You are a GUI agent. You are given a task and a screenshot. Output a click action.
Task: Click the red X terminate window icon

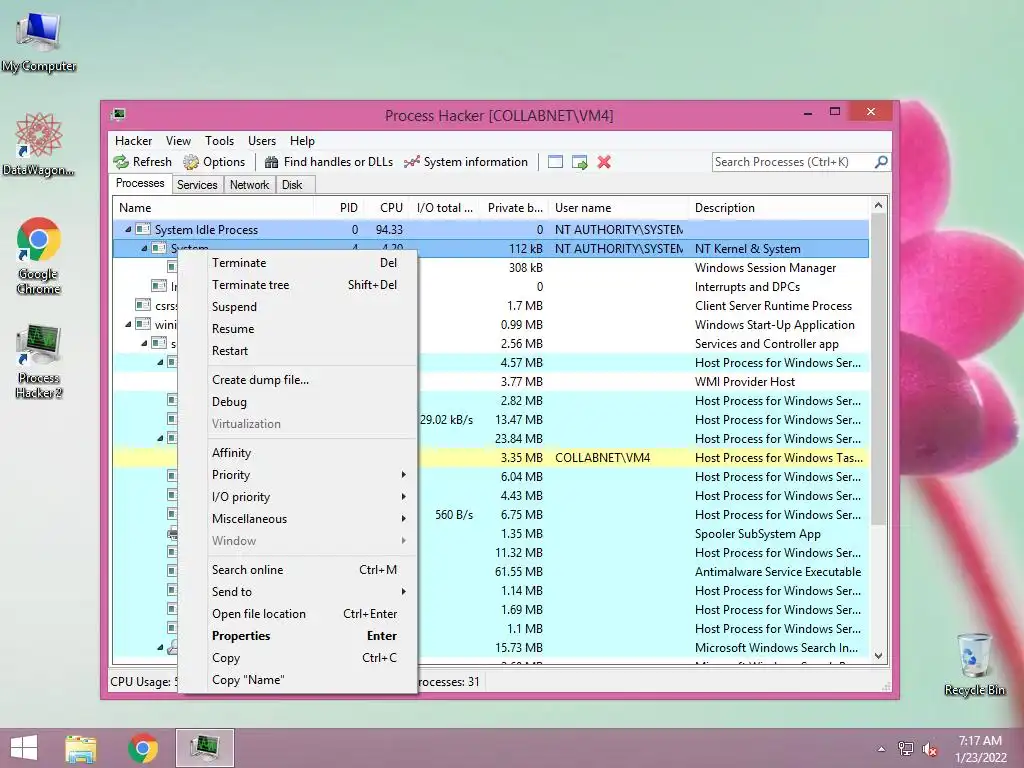coord(604,162)
